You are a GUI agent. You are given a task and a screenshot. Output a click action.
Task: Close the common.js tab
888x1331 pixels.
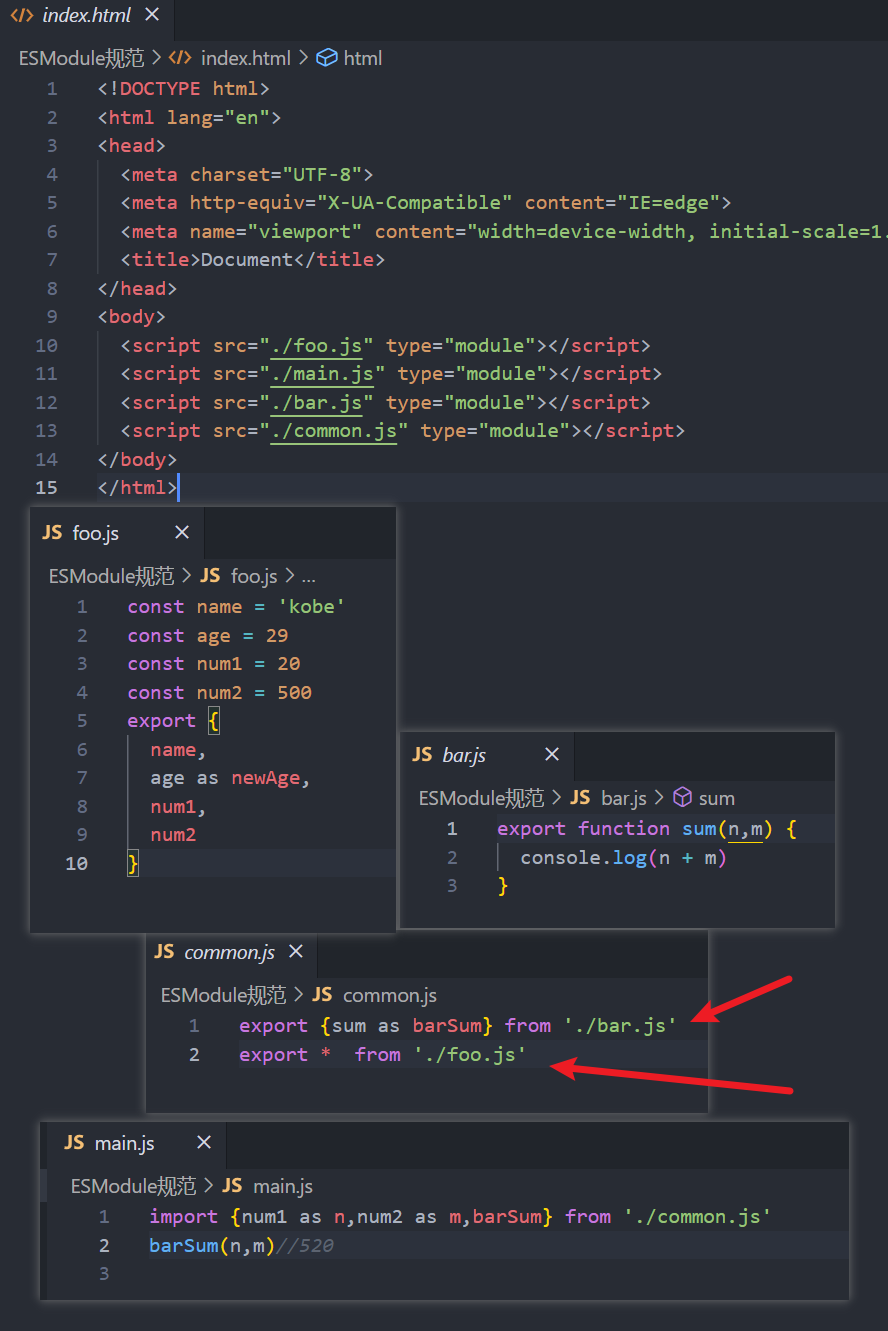[x=296, y=952]
